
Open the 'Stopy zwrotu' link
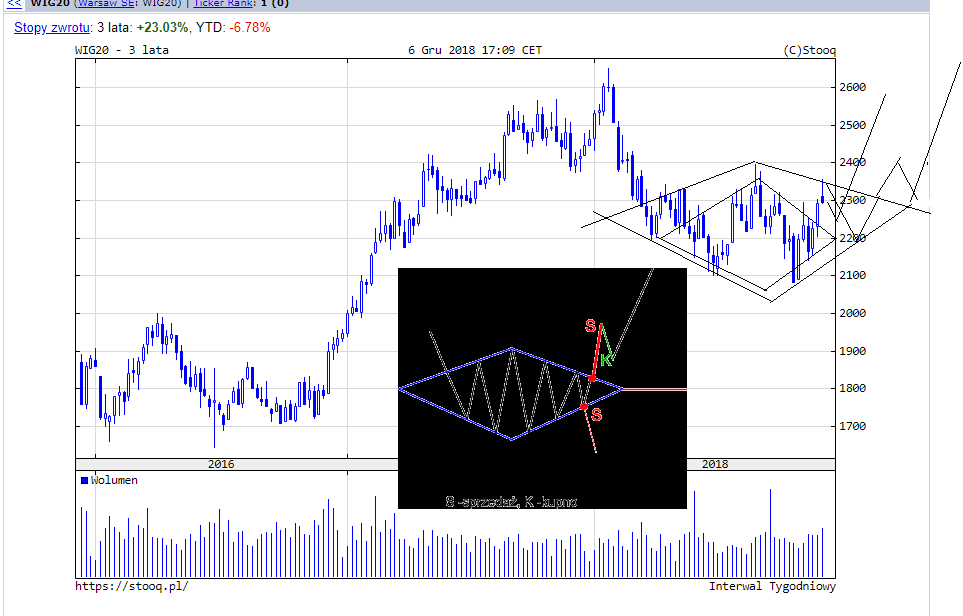tap(52, 28)
